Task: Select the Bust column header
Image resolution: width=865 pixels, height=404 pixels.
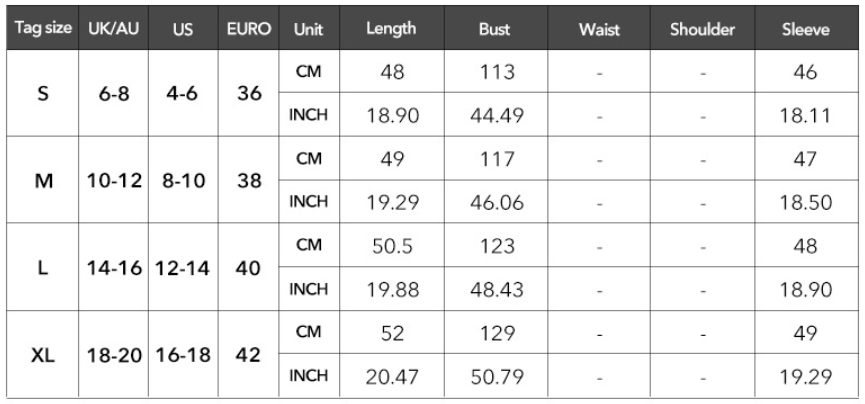Action: (x=496, y=28)
